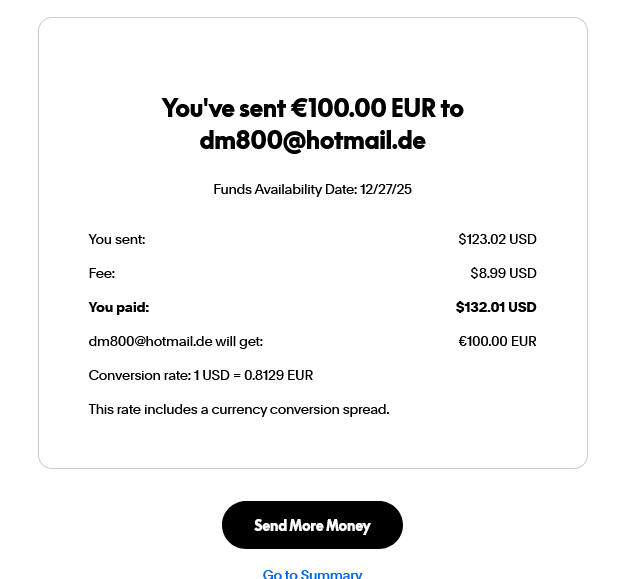
Task: Click the currency conversion spread notice
Action: (x=239, y=409)
